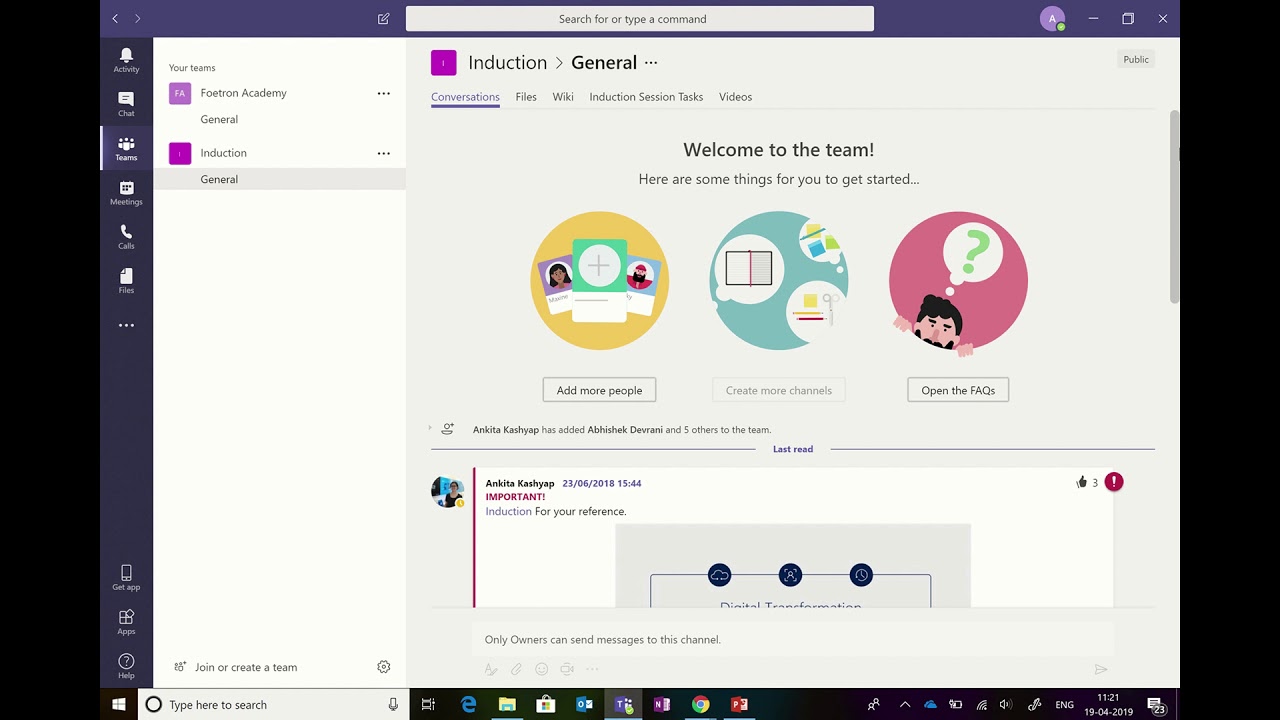Click the search or command box
The image size is (1280, 720).
click(x=640, y=18)
